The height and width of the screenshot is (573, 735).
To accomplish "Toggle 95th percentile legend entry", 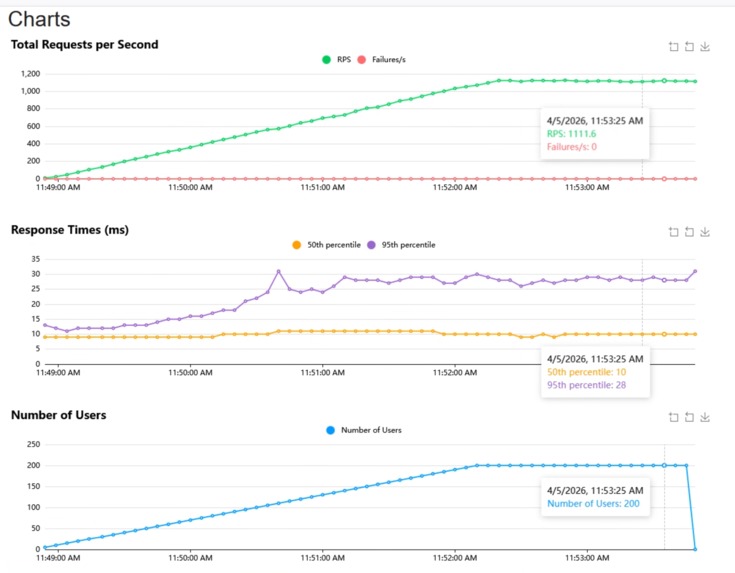I will [401, 245].
